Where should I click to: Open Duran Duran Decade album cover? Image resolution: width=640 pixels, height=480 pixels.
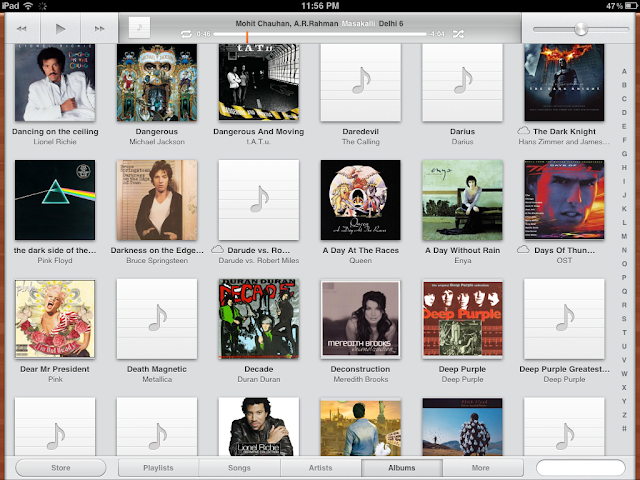point(259,319)
